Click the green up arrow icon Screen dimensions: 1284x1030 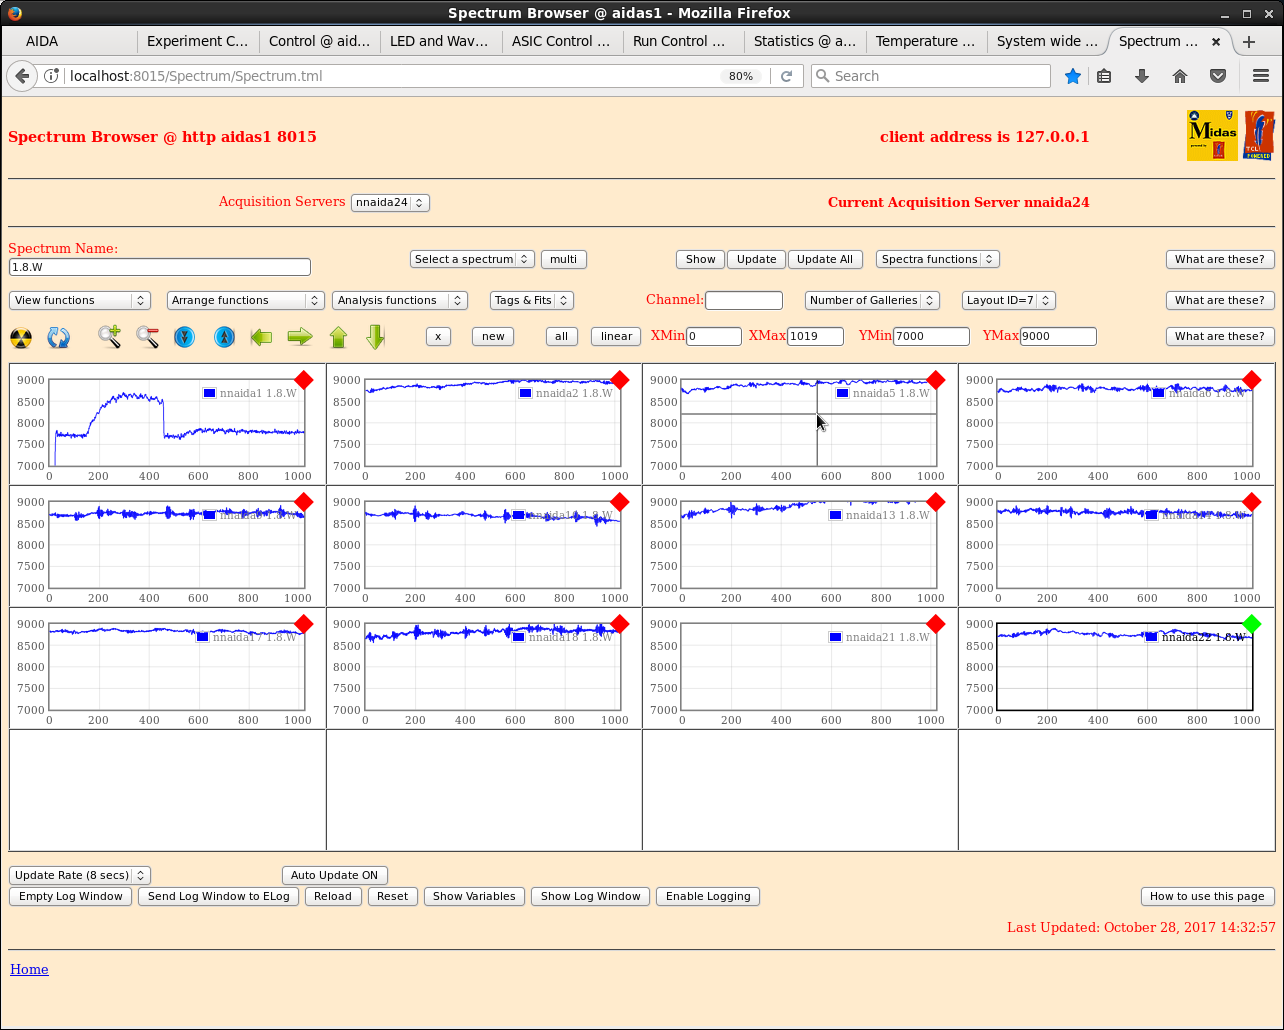click(x=338, y=337)
